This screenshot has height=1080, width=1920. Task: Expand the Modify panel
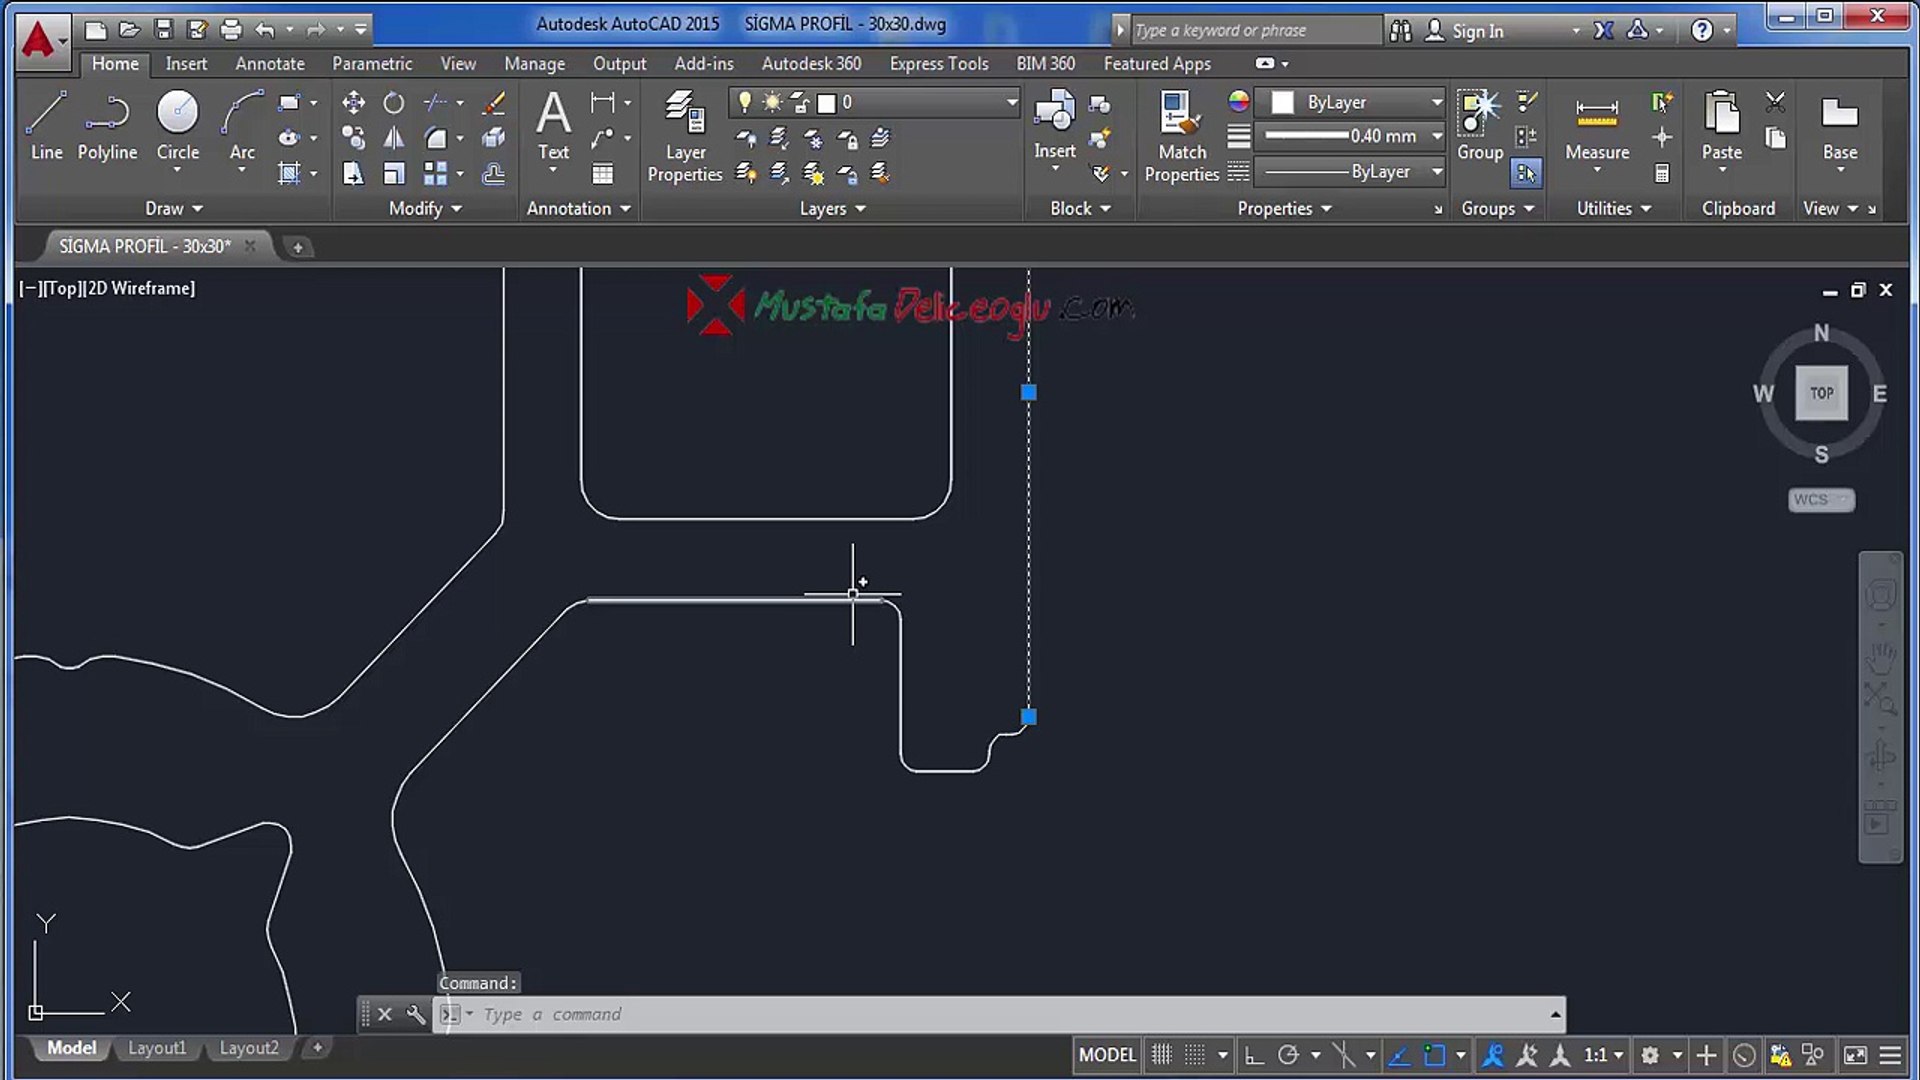pos(425,208)
